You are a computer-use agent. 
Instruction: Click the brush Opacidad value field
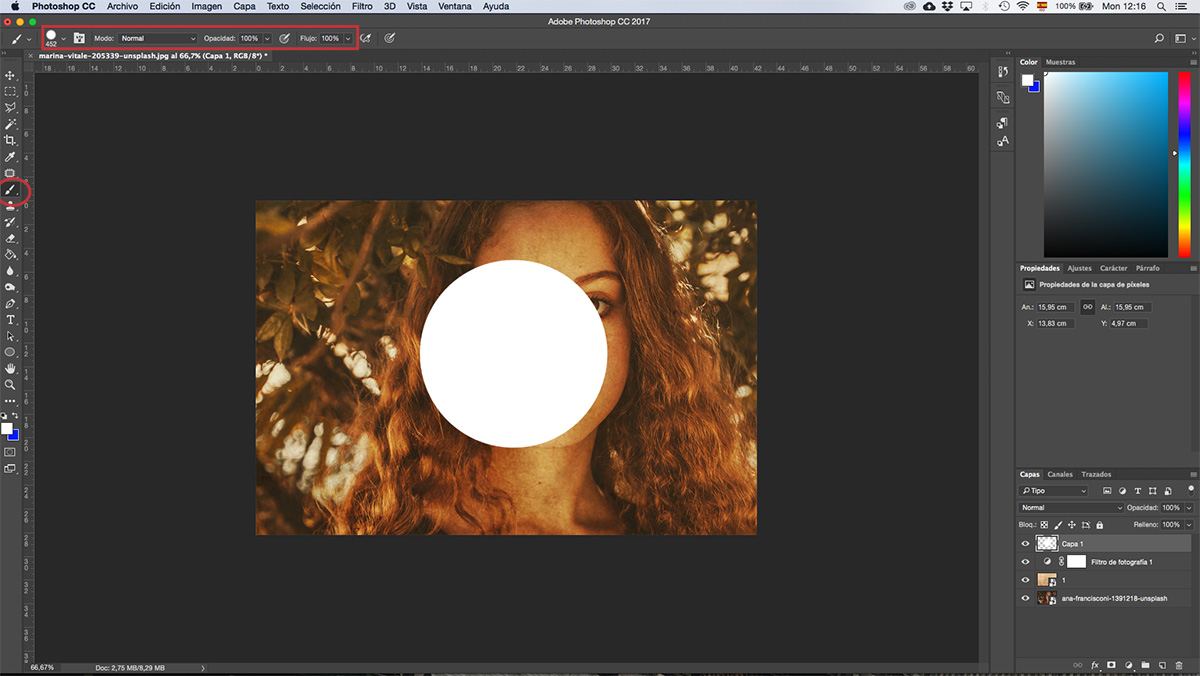[249, 39]
